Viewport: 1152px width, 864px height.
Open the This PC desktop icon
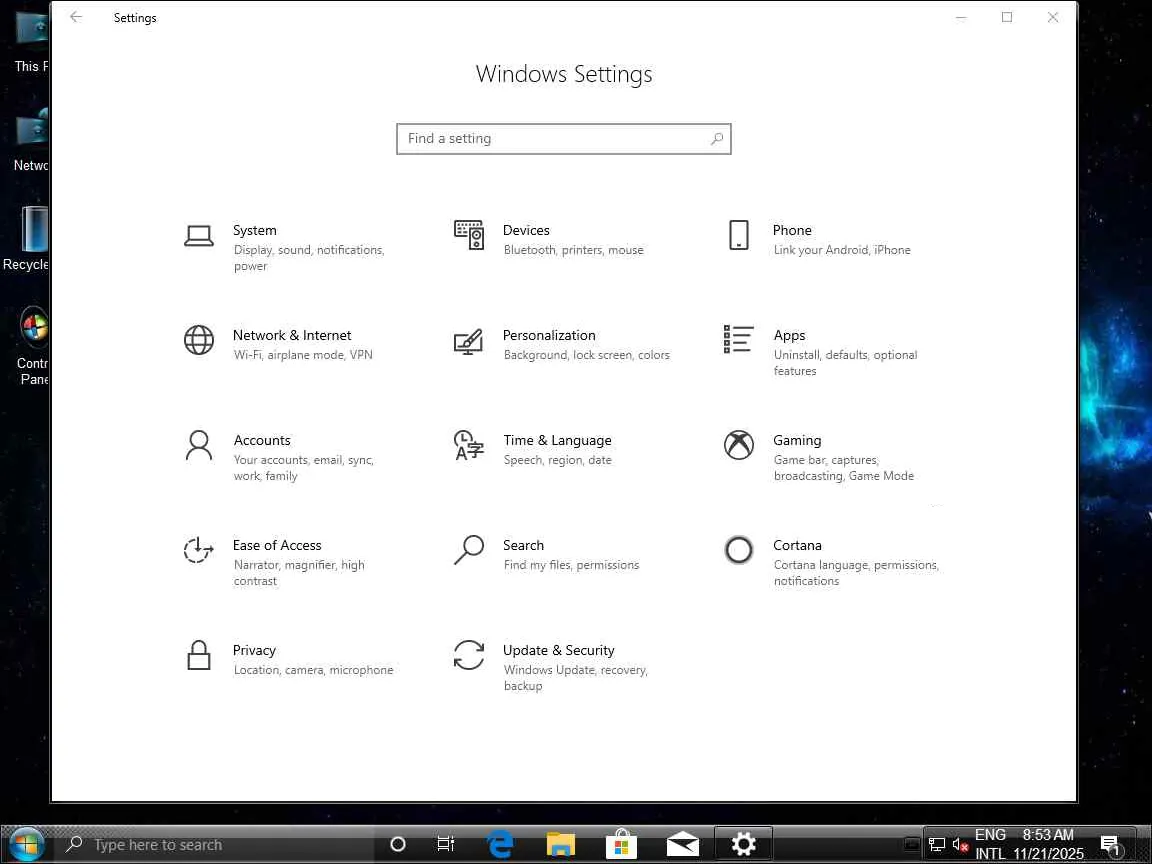click(x=32, y=43)
